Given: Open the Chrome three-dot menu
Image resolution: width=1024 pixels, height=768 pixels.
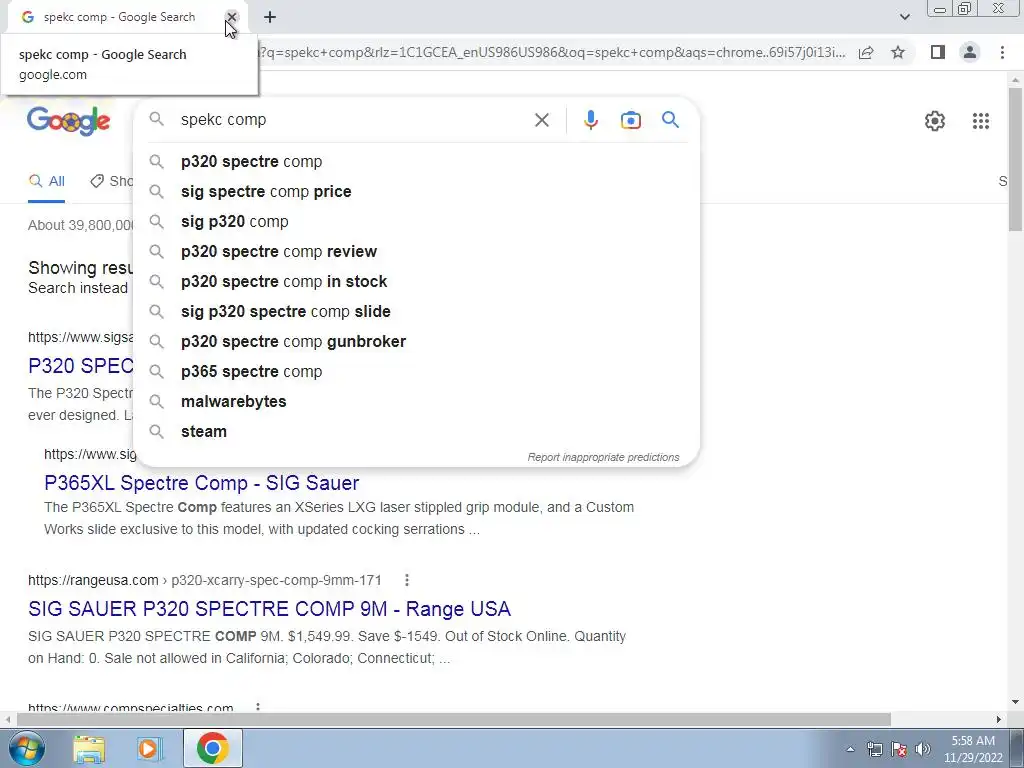Looking at the screenshot, I should coord(1002,52).
